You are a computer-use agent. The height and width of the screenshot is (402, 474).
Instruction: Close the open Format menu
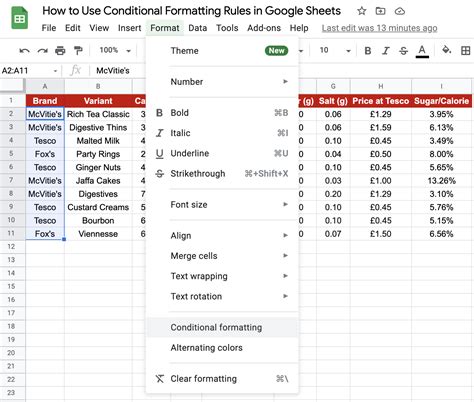(165, 28)
